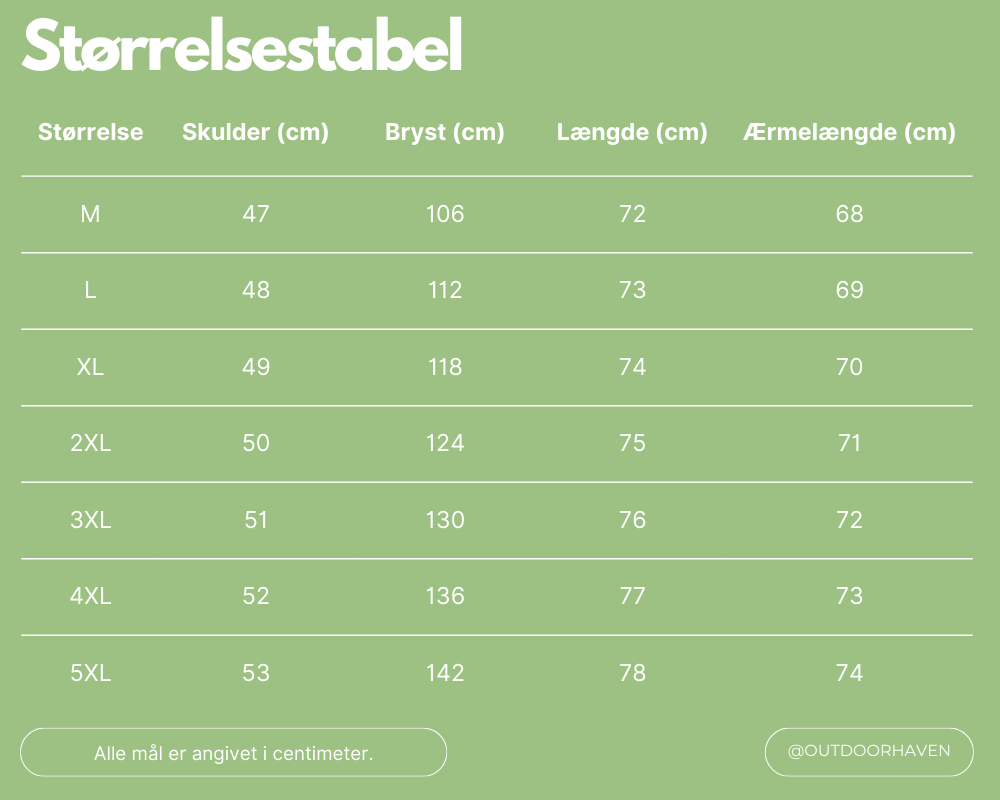Viewport: 1000px width, 800px height.
Task: Select the Størrelse column header
Action: (x=90, y=132)
